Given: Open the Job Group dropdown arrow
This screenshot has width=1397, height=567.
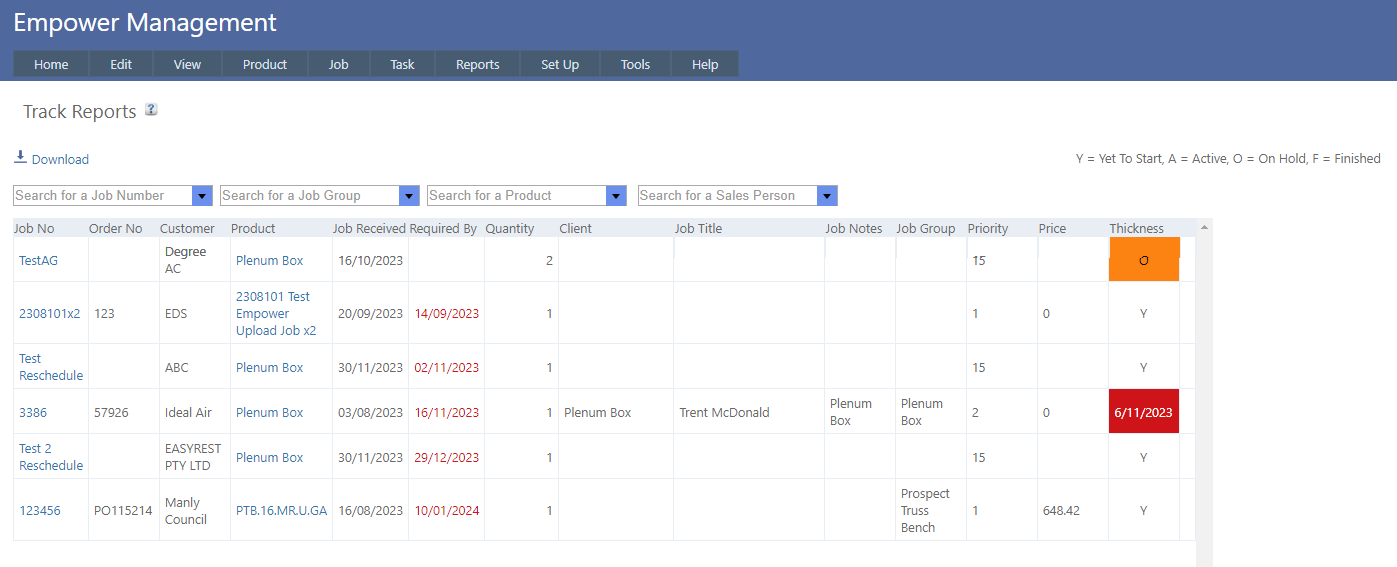Looking at the screenshot, I should [409, 196].
